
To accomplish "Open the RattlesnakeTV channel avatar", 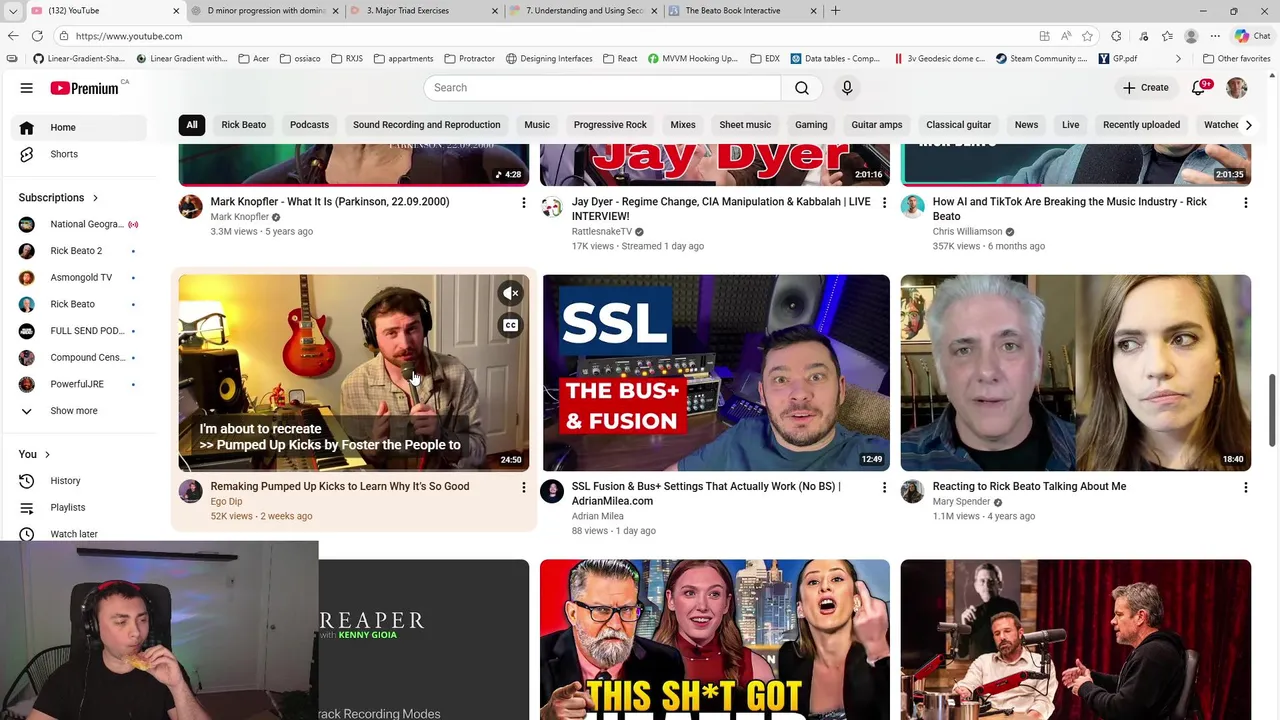I will click(551, 206).
